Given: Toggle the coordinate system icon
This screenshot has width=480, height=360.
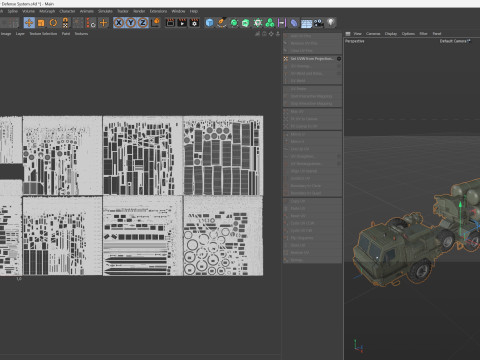Looking at the screenshot, I should (155, 23).
